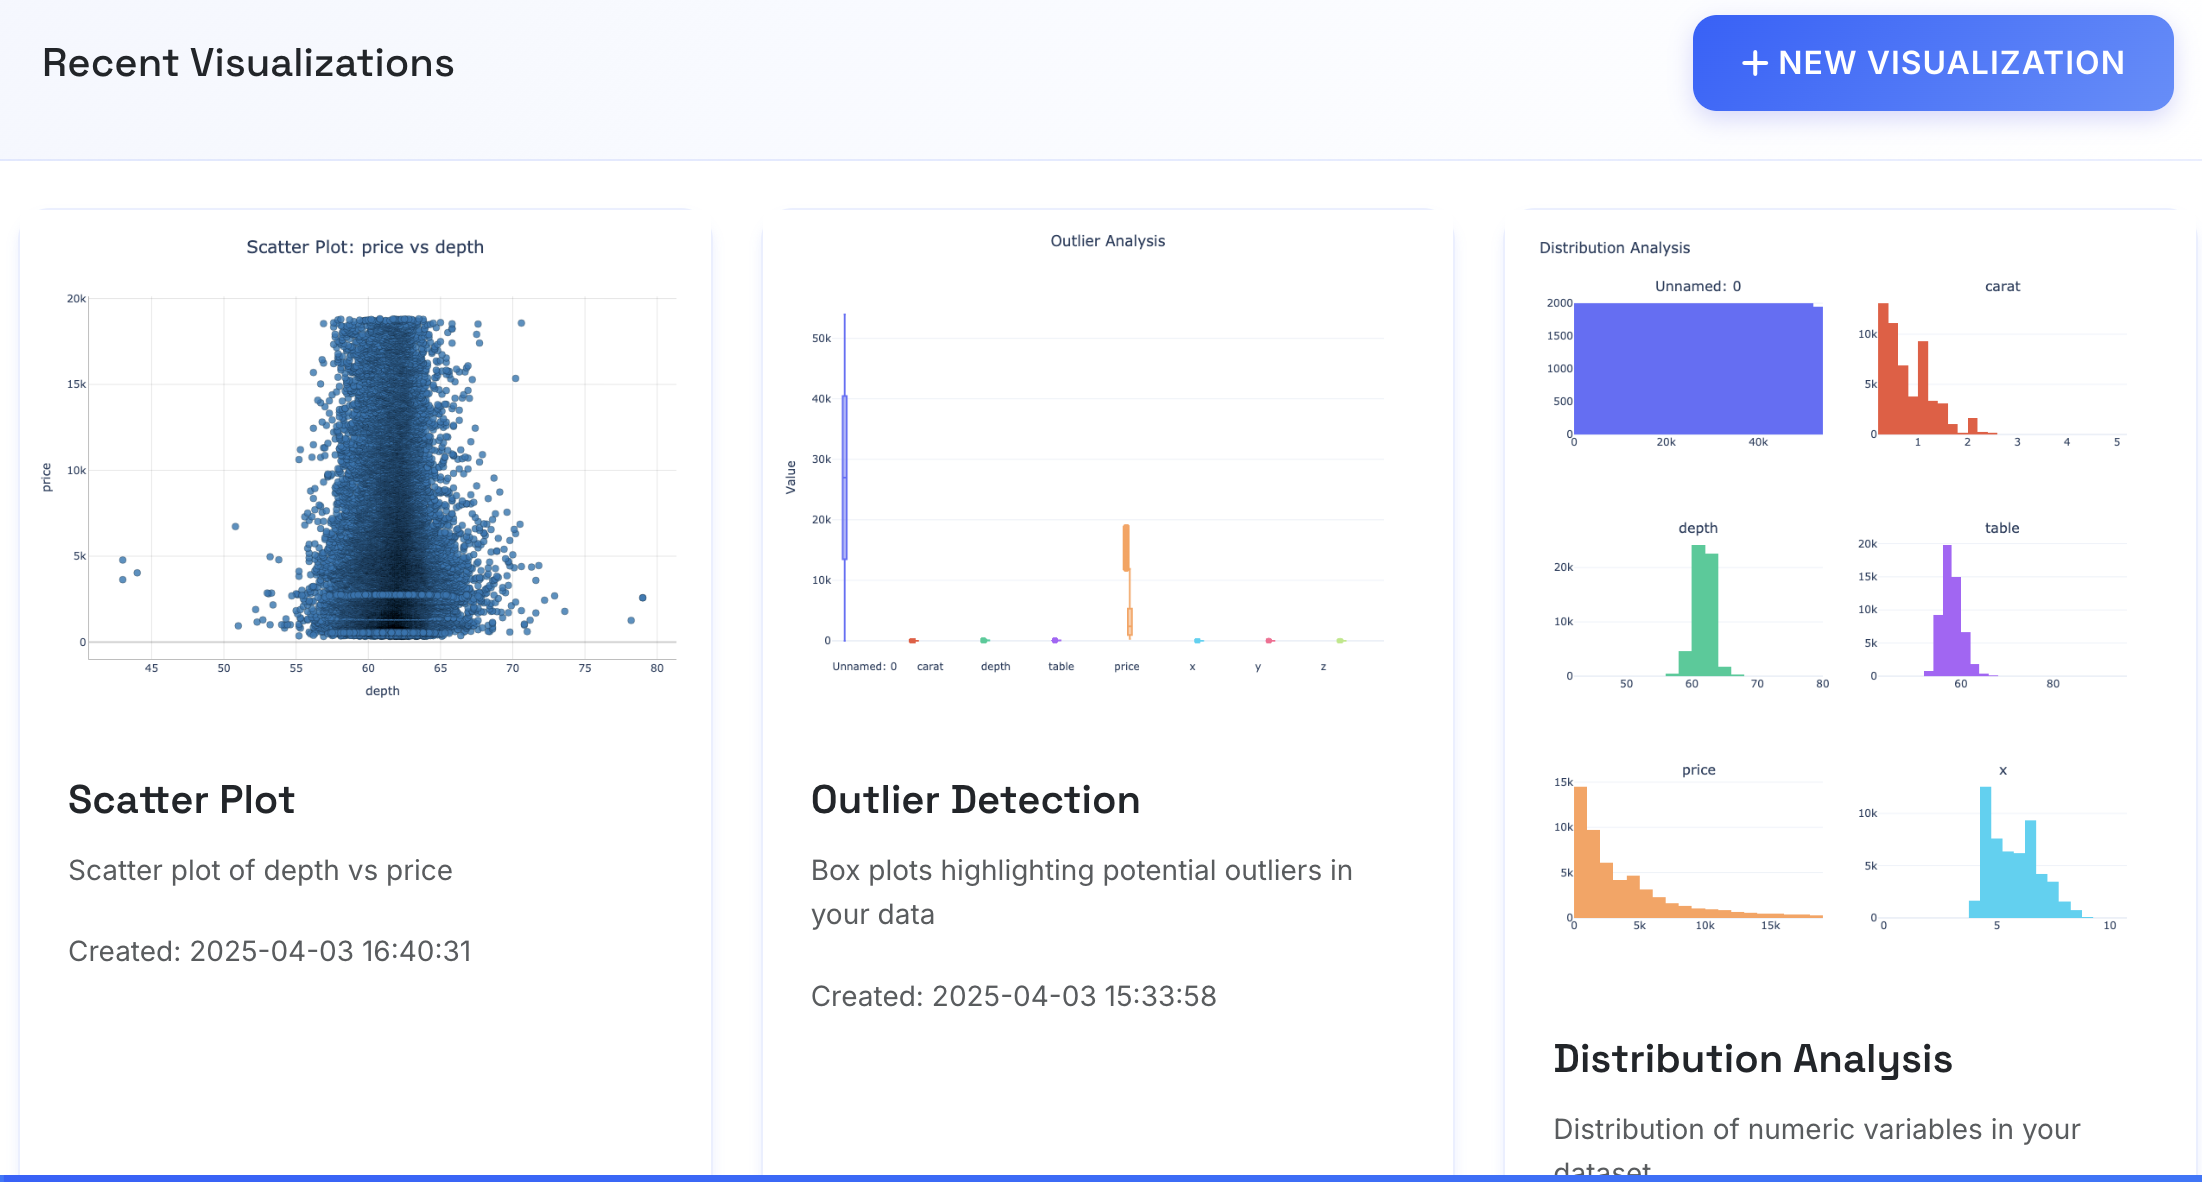Click the plus icon in New Visualization button
Viewport: 2202px width, 1182px height.
pyautogui.click(x=1753, y=62)
